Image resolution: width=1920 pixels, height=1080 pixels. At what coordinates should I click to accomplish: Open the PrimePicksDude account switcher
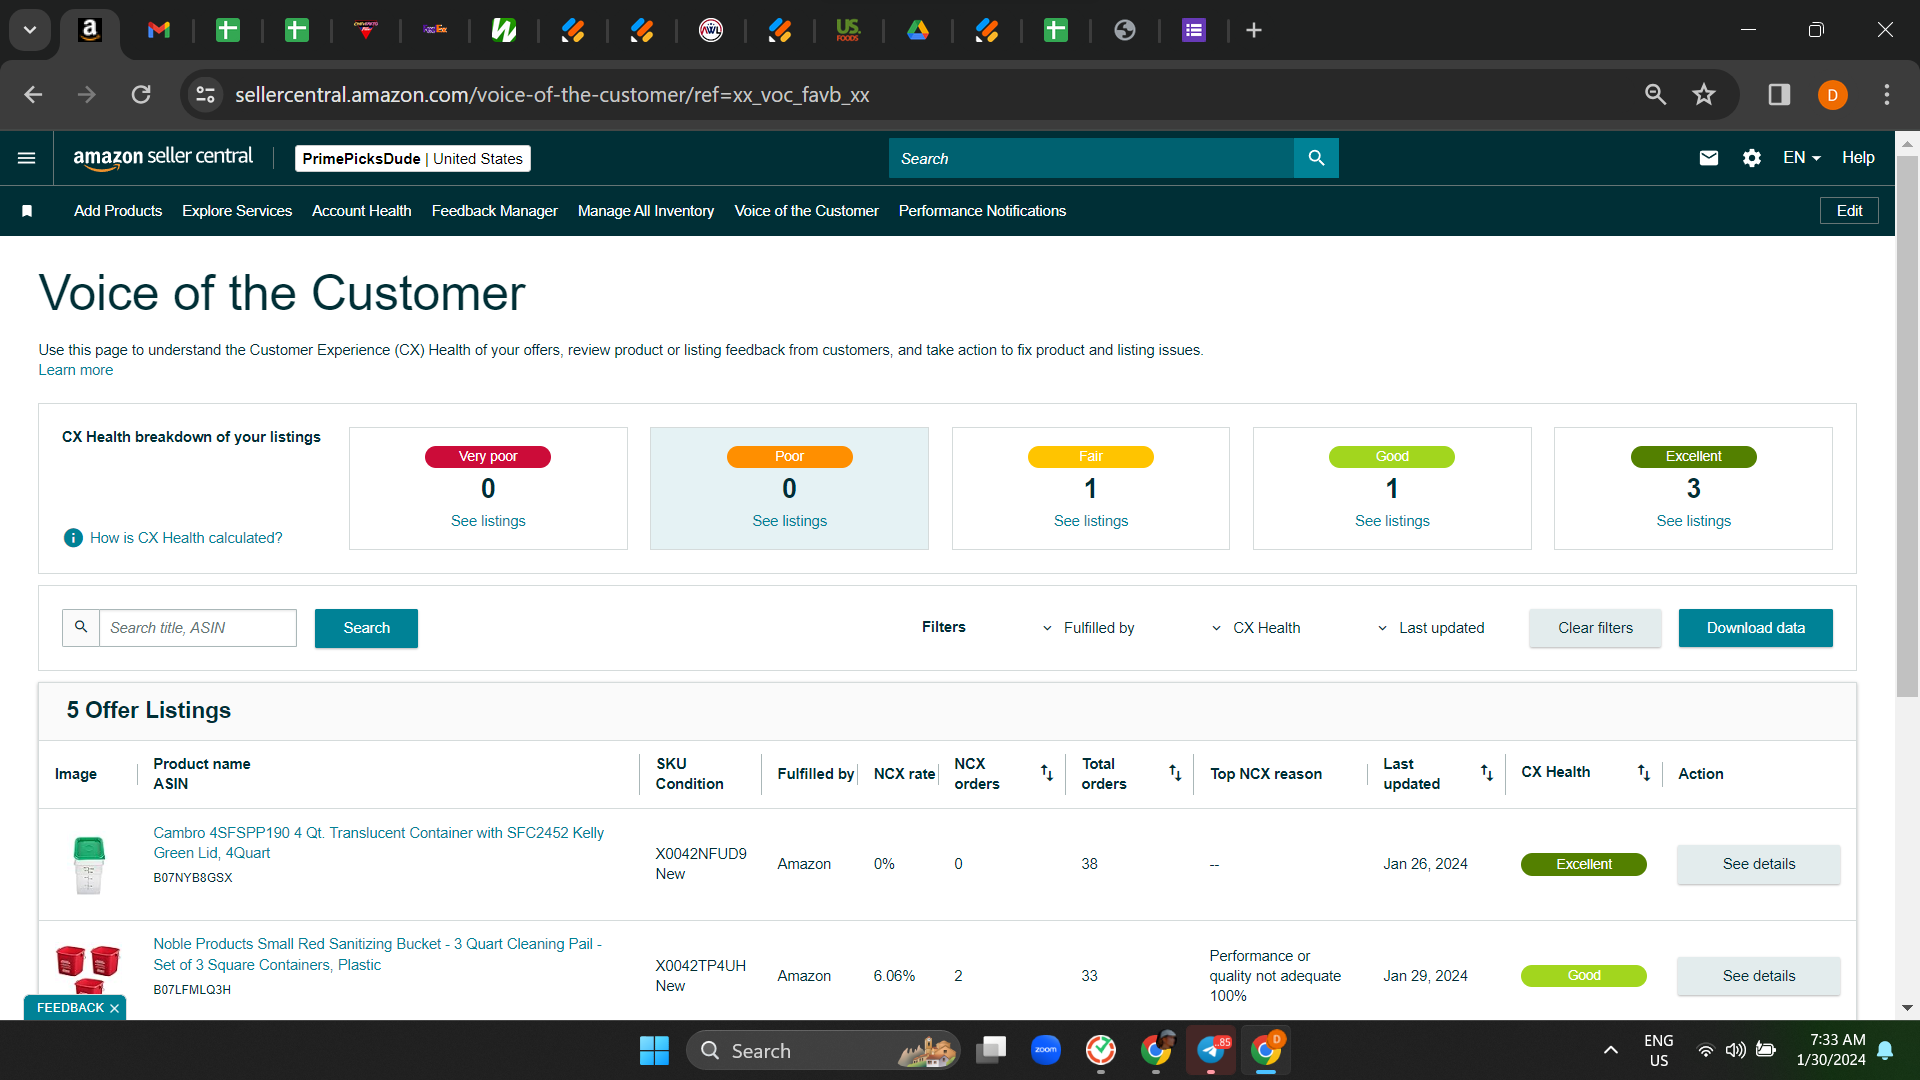(413, 159)
